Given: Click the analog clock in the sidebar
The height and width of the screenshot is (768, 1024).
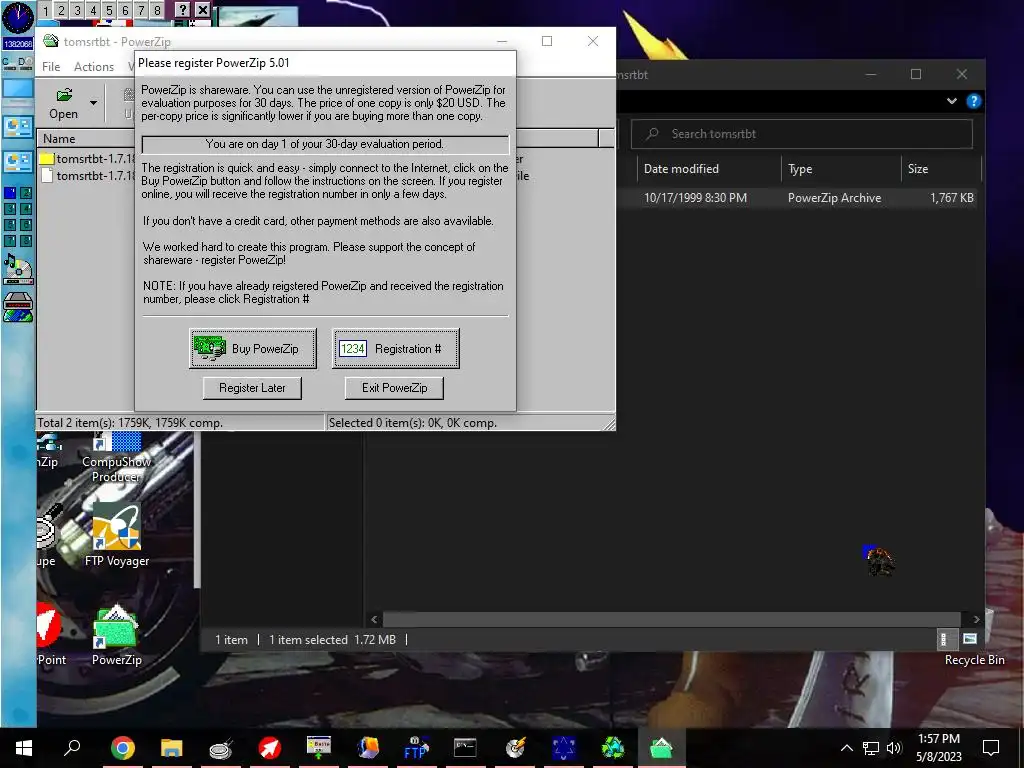Looking at the screenshot, I should pyautogui.click(x=18, y=18).
